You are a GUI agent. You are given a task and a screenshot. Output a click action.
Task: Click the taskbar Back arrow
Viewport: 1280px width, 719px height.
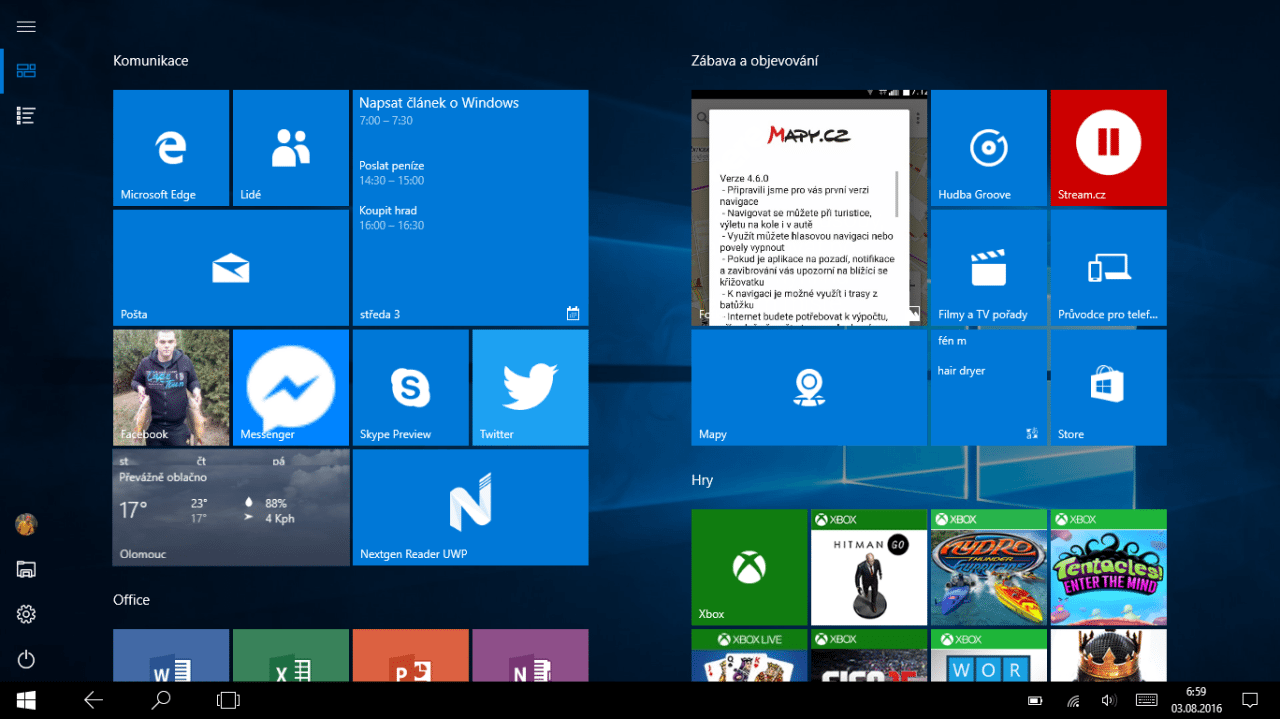click(x=93, y=700)
